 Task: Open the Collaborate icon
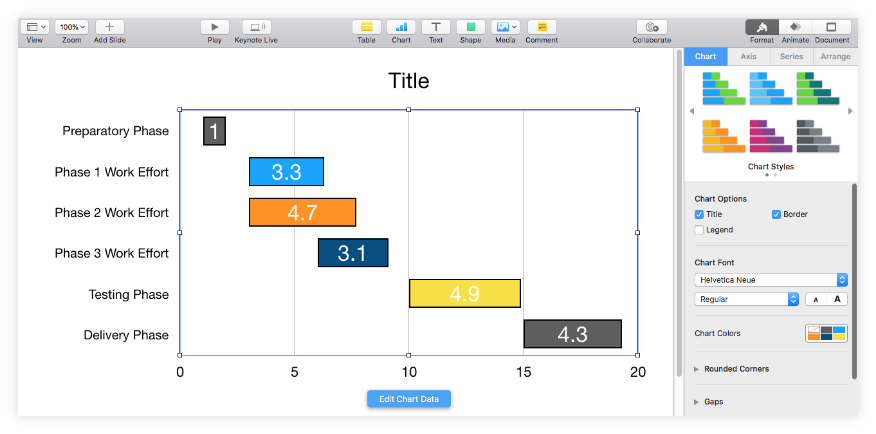(x=651, y=27)
